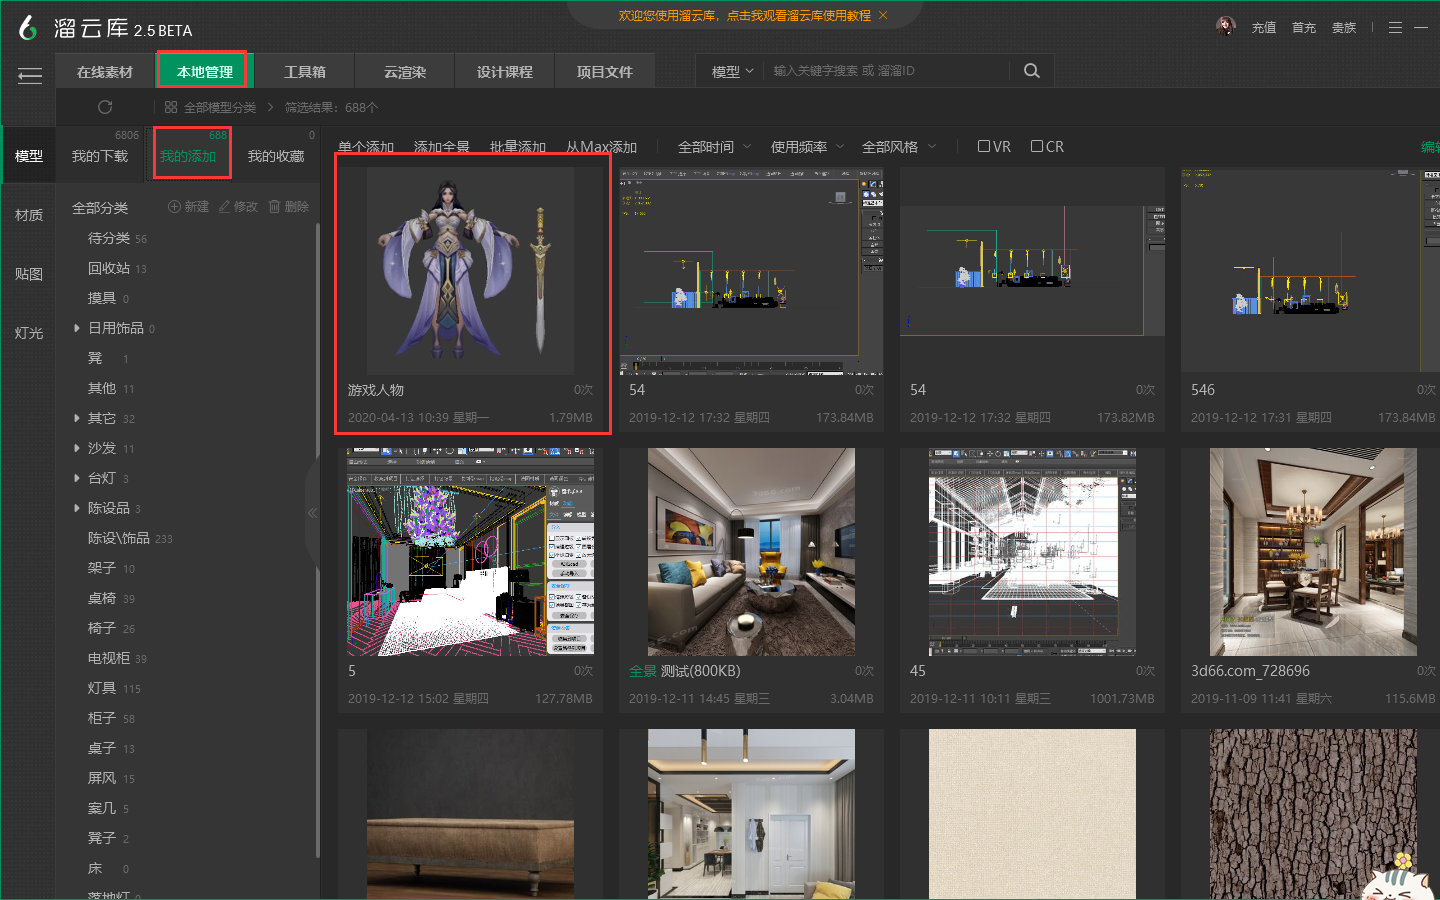Open the model 5 thumbnail

coord(470,552)
